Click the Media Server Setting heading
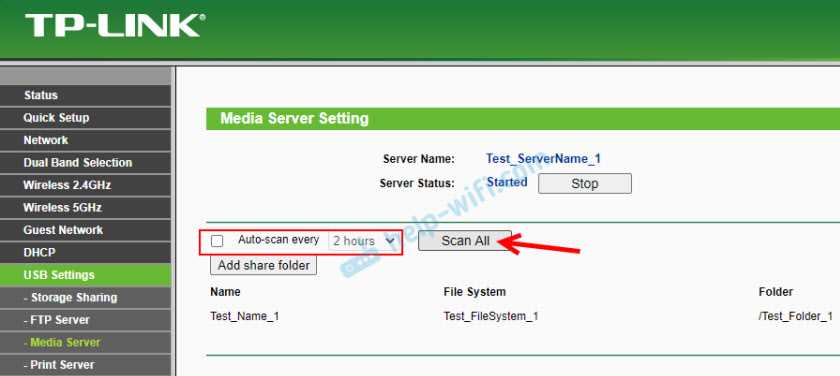This screenshot has height=376, width=840. click(295, 118)
